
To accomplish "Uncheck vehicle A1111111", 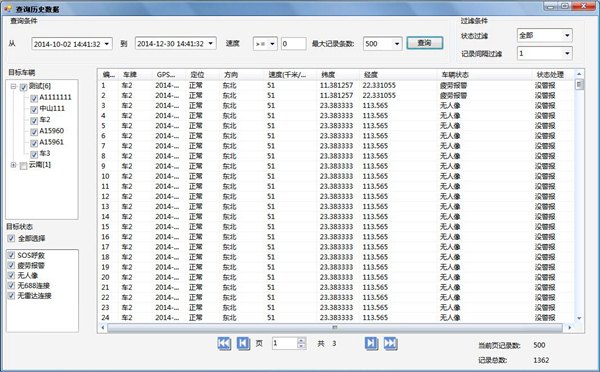I will (34, 98).
